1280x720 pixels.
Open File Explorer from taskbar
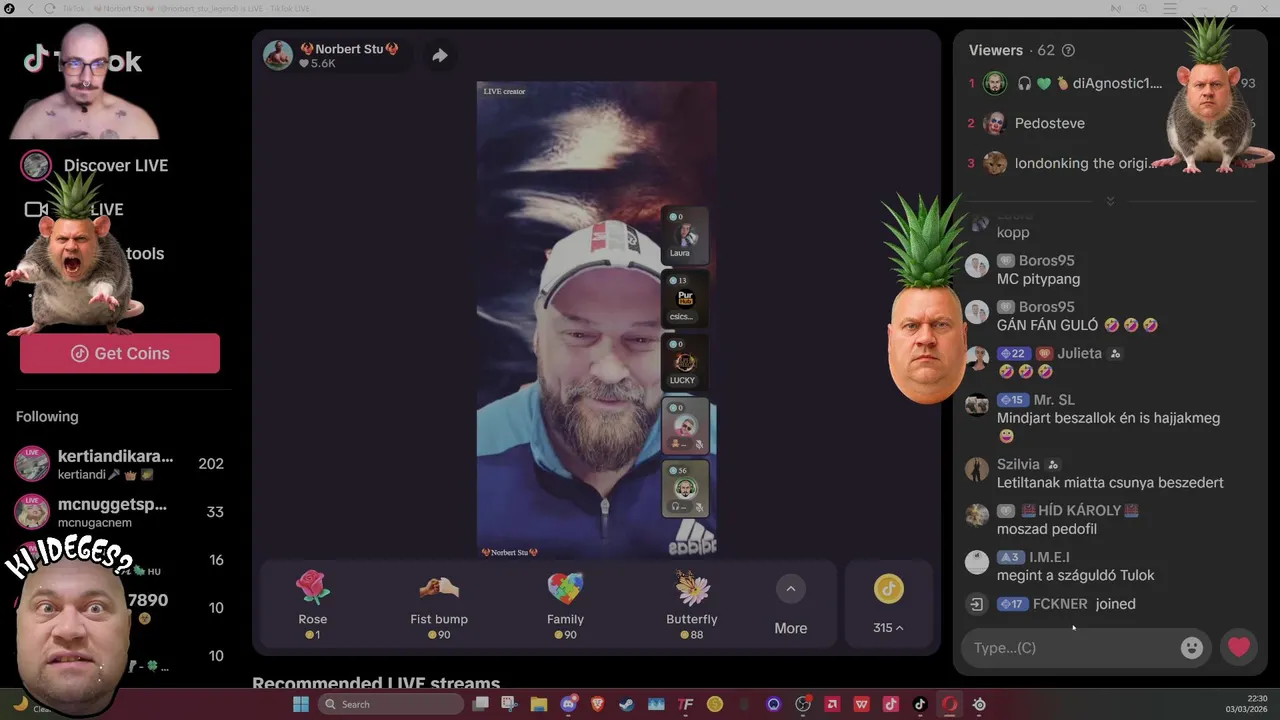pos(539,704)
